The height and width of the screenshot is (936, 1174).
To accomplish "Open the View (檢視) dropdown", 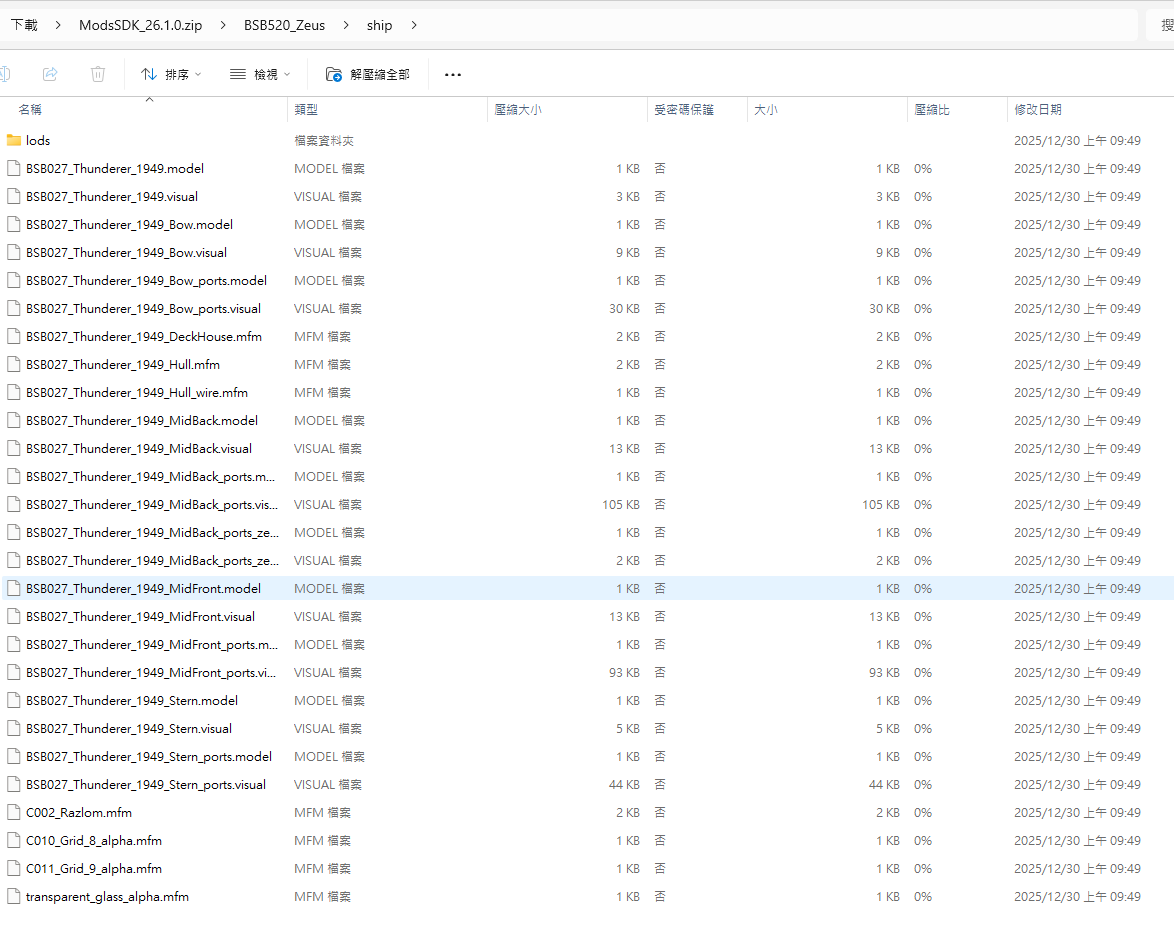I will point(260,74).
